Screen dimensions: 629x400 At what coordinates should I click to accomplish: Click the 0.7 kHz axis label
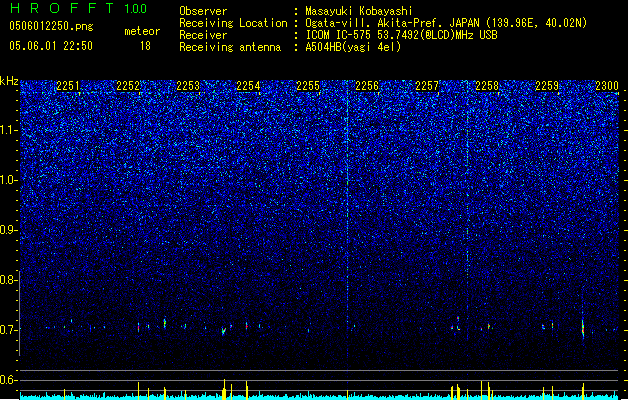pos(9,330)
